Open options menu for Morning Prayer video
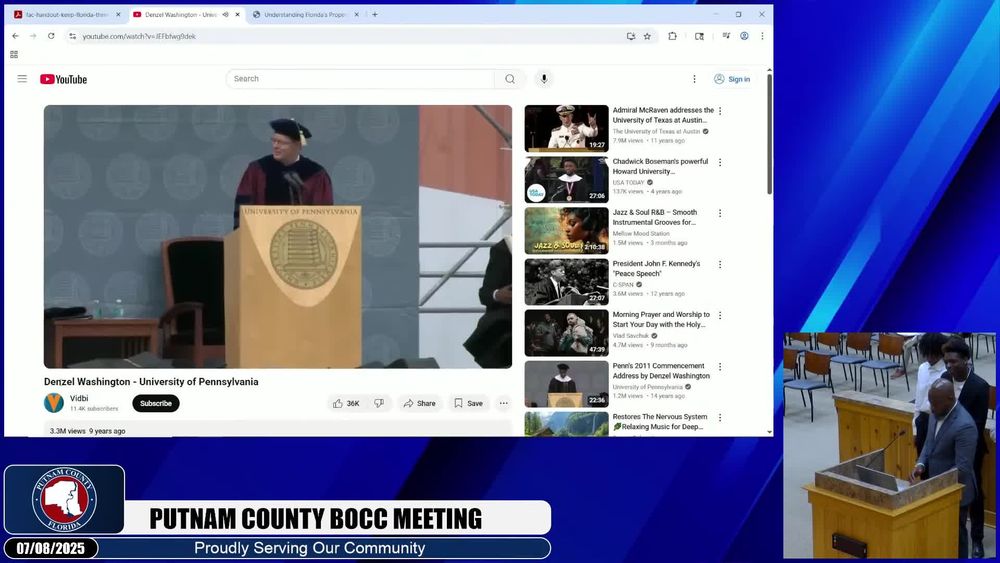 [x=720, y=316]
